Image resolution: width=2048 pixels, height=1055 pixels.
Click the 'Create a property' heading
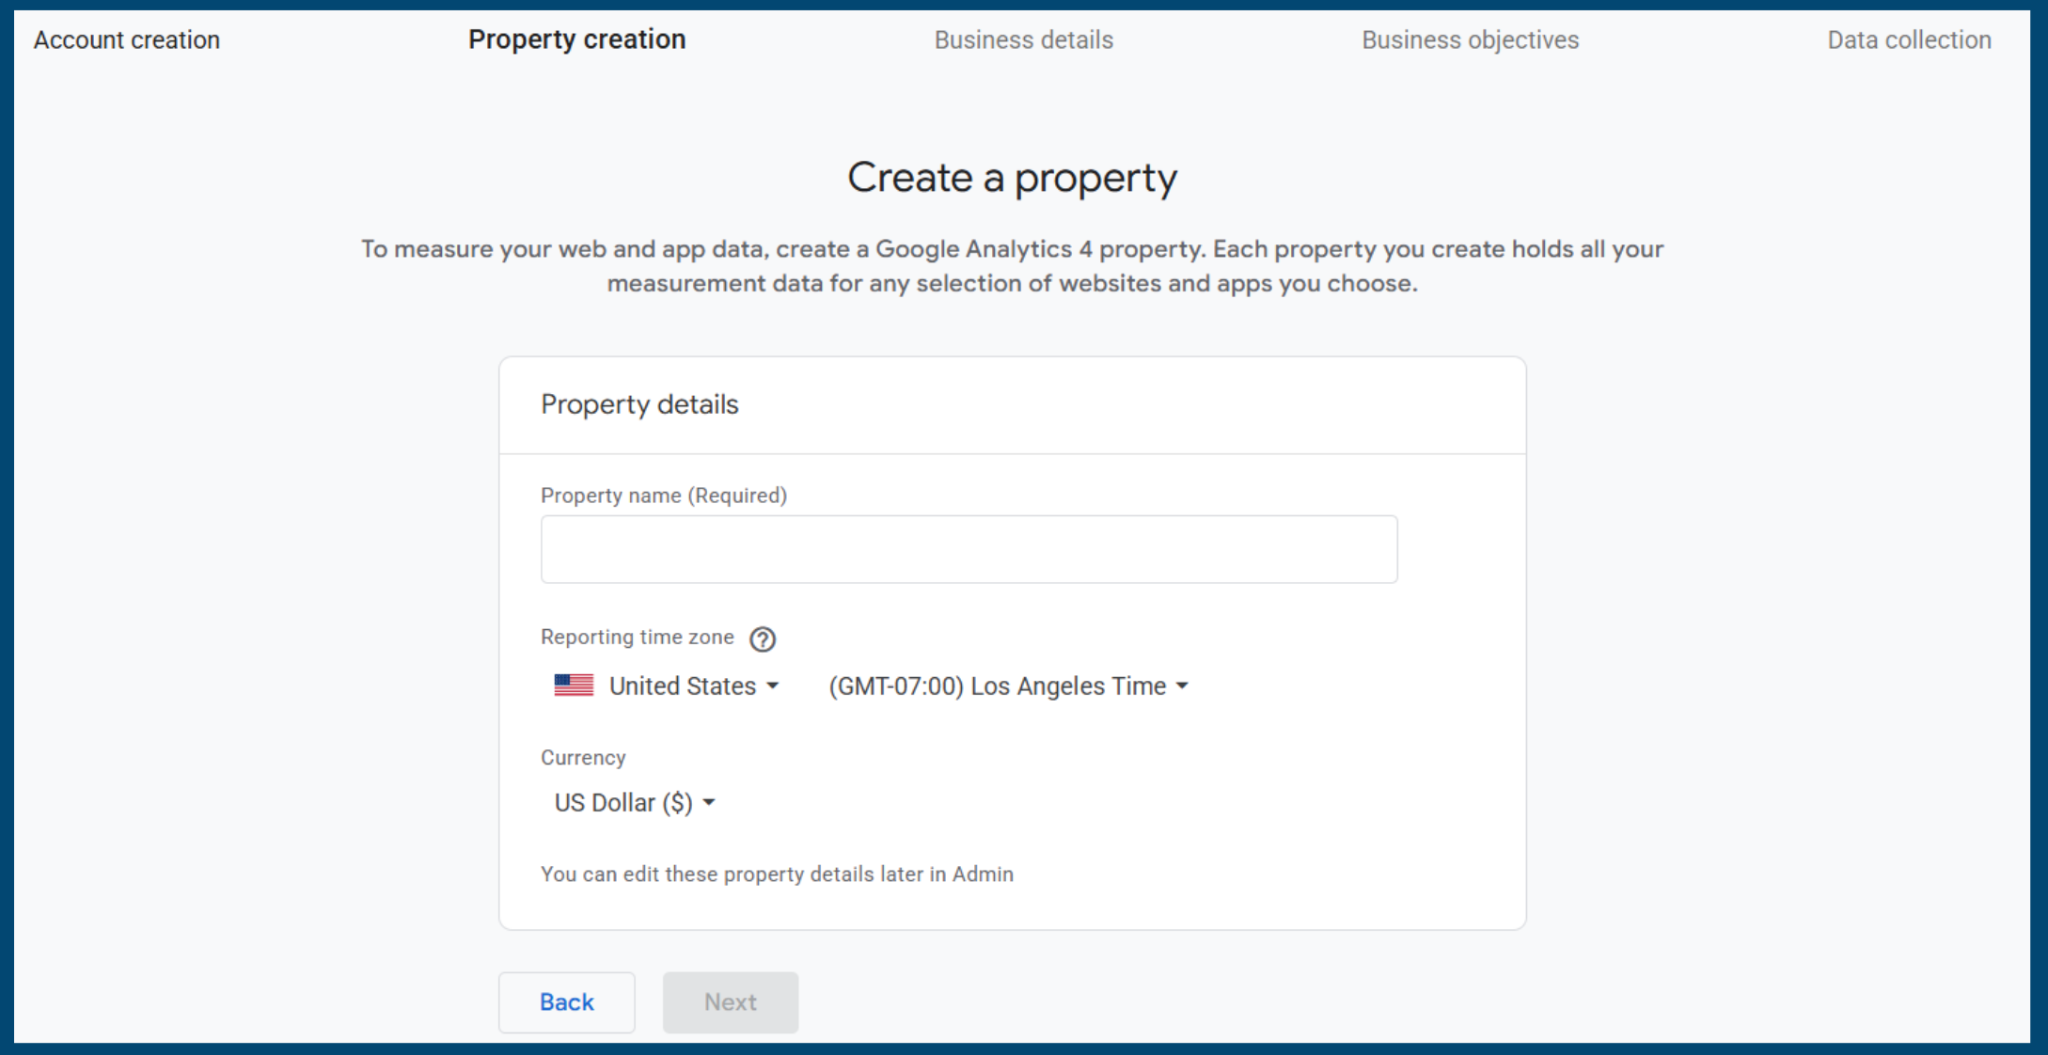(1012, 178)
